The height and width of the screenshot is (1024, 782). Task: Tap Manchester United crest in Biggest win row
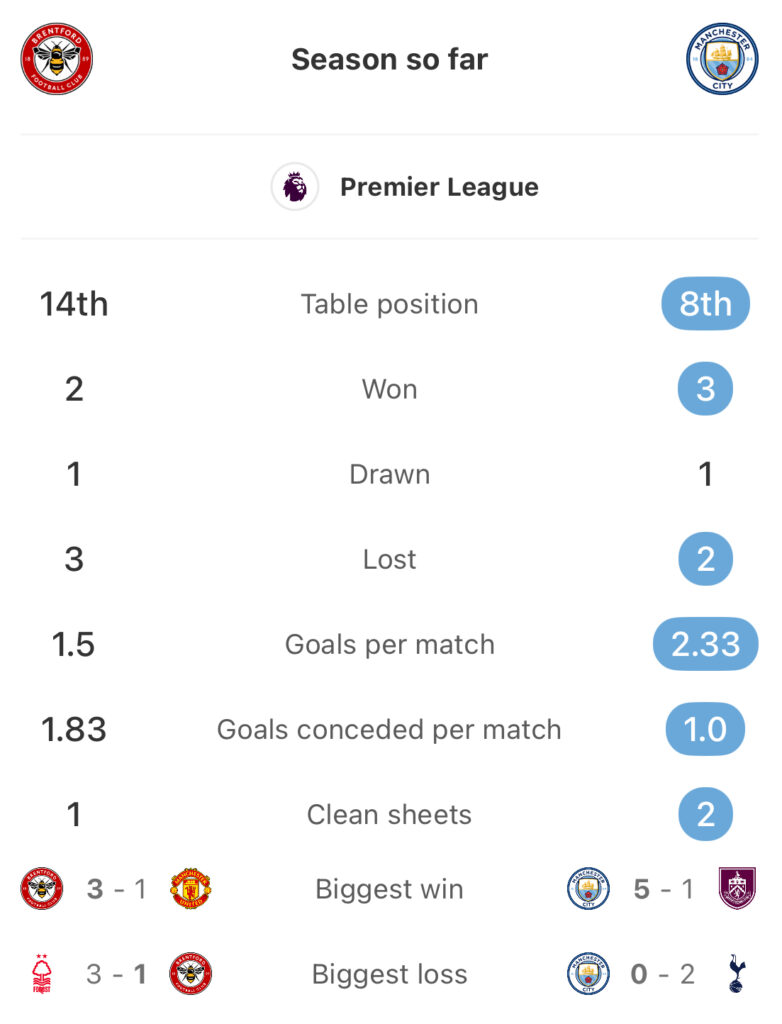190,888
